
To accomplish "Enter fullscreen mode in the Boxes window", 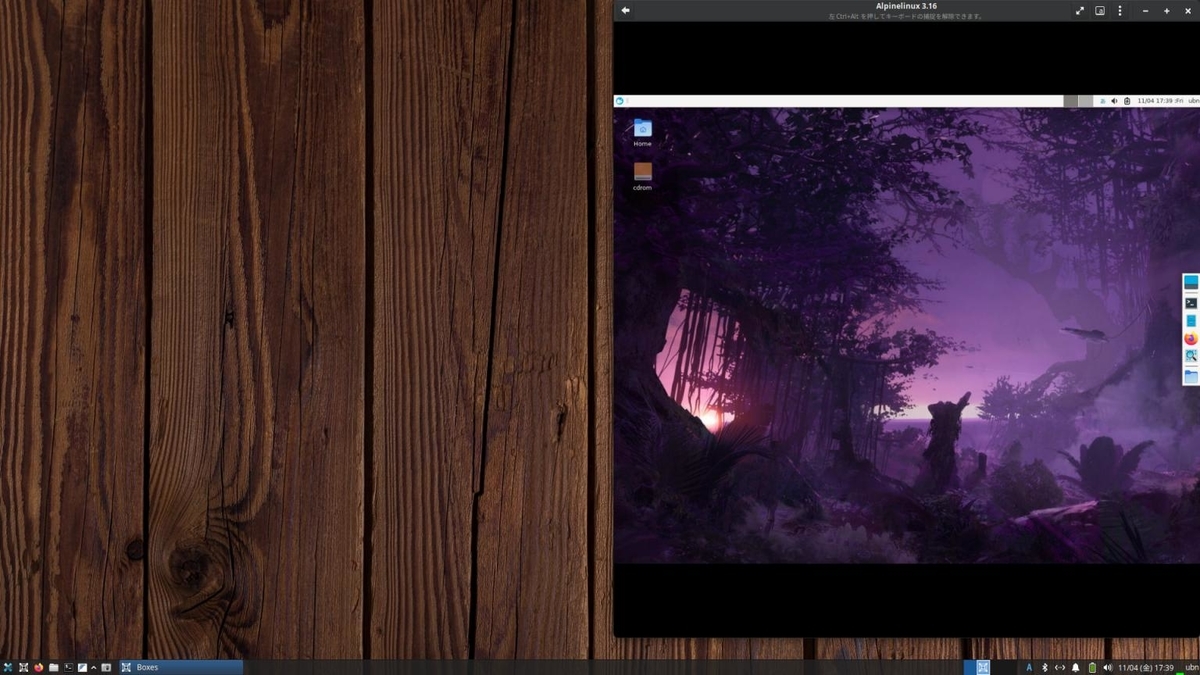I will pos(1079,10).
